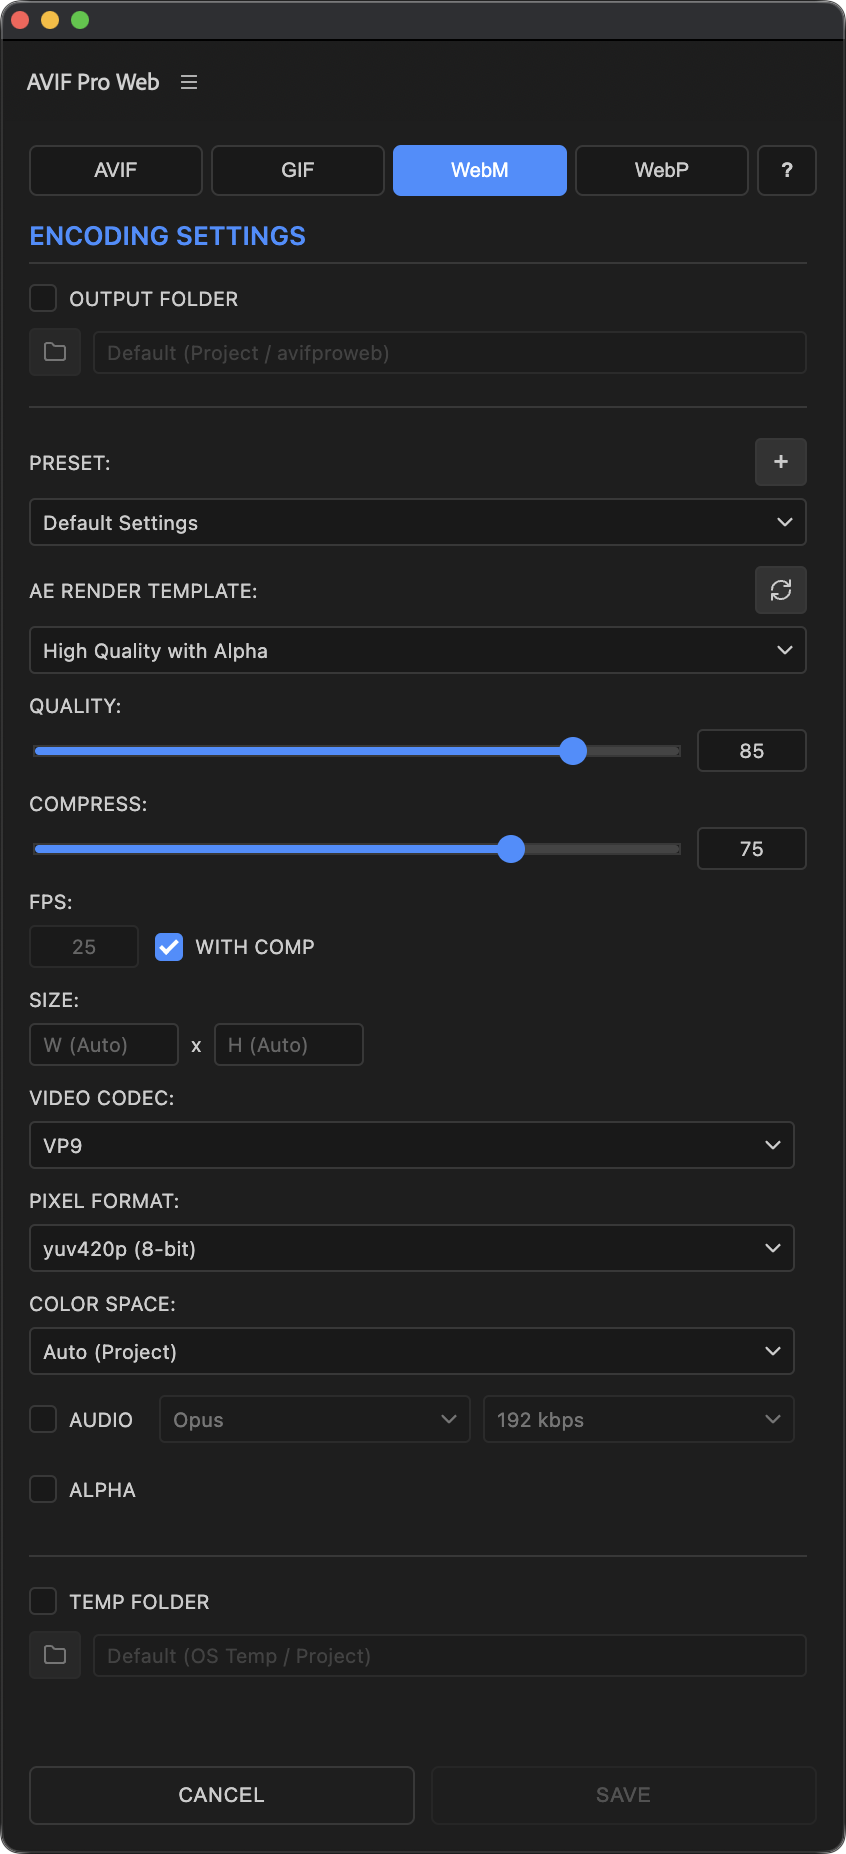Click the FPS field showing 25
The width and height of the screenshot is (846, 1854).
pyautogui.click(x=84, y=946)
